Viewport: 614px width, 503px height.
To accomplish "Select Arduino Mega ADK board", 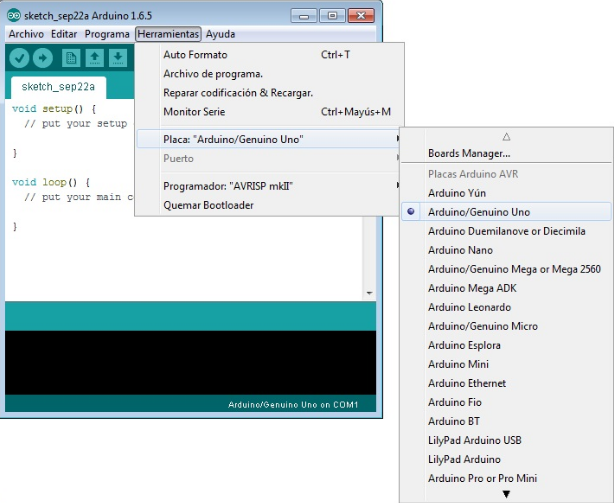I will (x=506, y=288).
